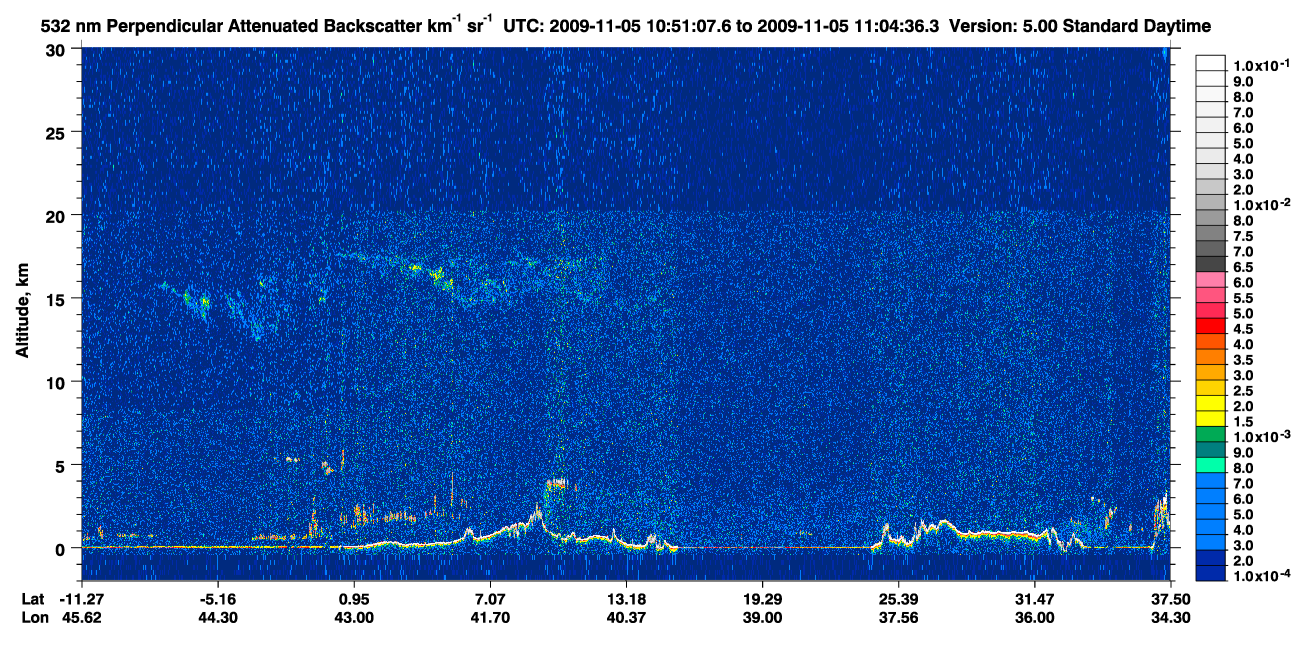Click longitude value '34.30'
Screen dimensions: 1300x667
pyautogui.click(x=1170, y=617)
